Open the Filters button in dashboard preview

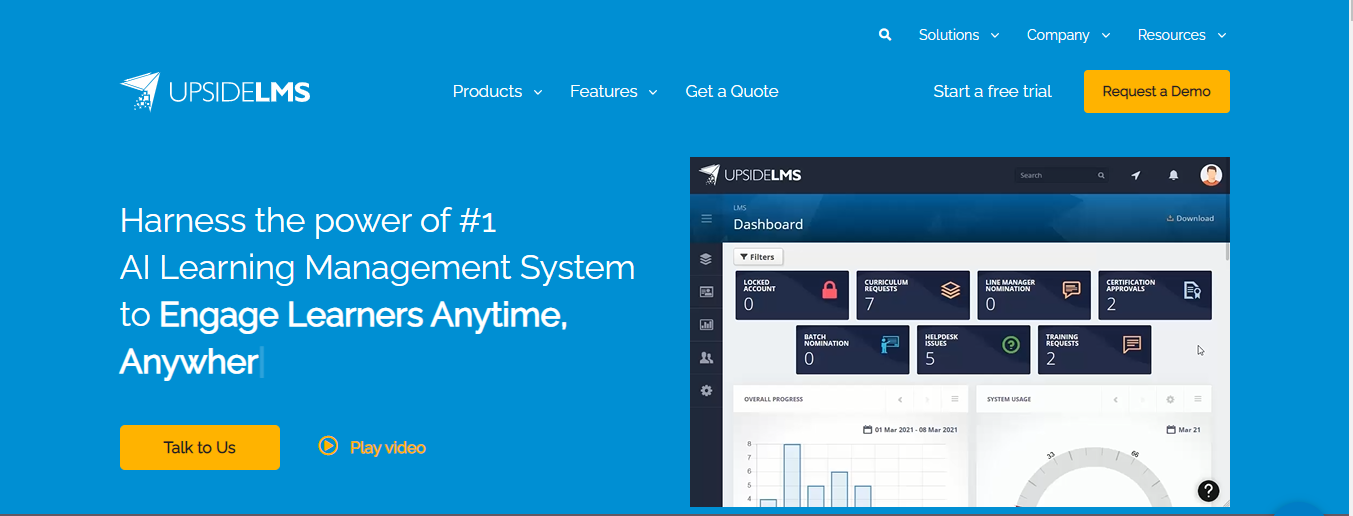pos(758,257)
